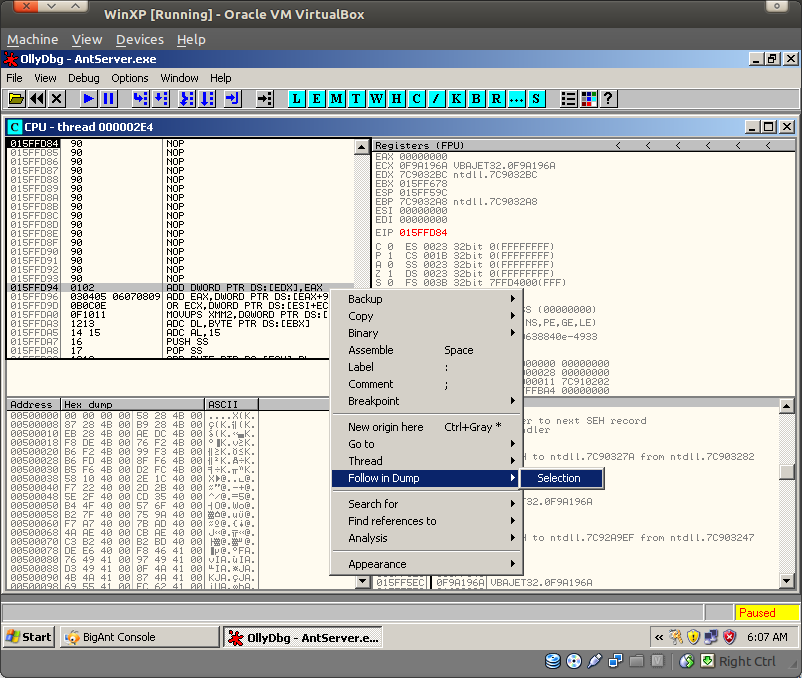Viewport: 802px width, 678px height.
Task: Expand the Thread submenu
Action: tap(427, 461)
